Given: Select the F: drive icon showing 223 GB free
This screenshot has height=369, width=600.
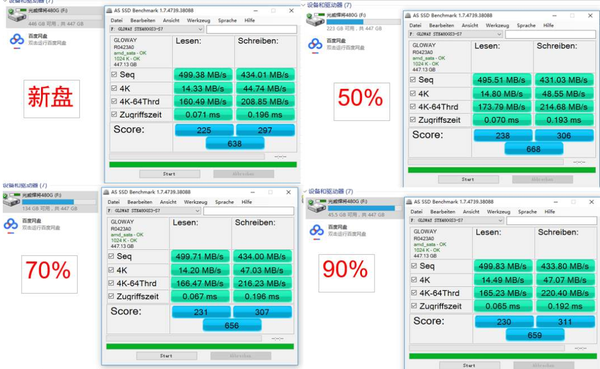Looking at the screenshot, I should click(x=315, y=19).
